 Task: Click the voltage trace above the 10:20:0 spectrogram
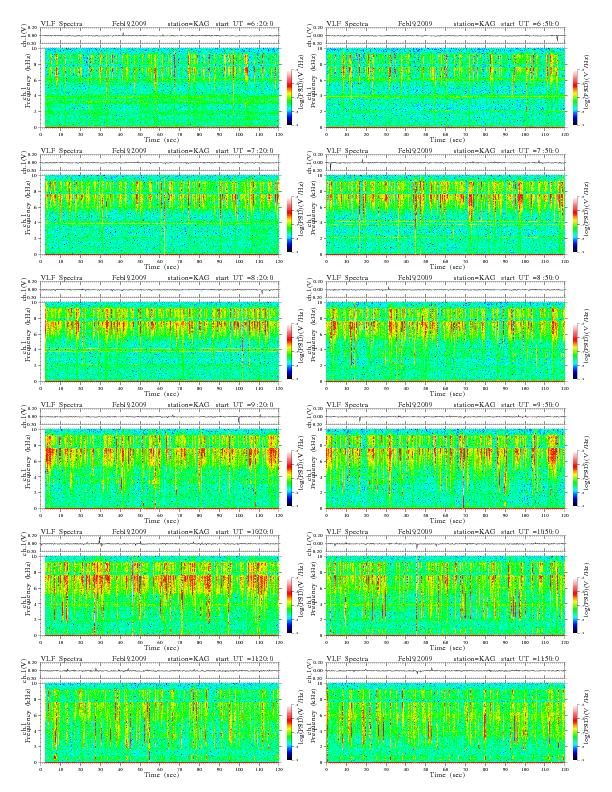click(x=160, y=543)
